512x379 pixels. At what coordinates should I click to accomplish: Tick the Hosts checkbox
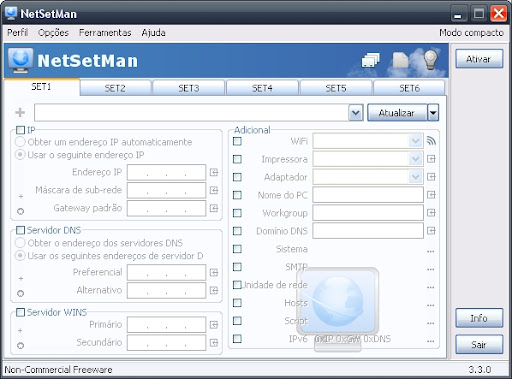pyautogui.click(x=237, y=303)
